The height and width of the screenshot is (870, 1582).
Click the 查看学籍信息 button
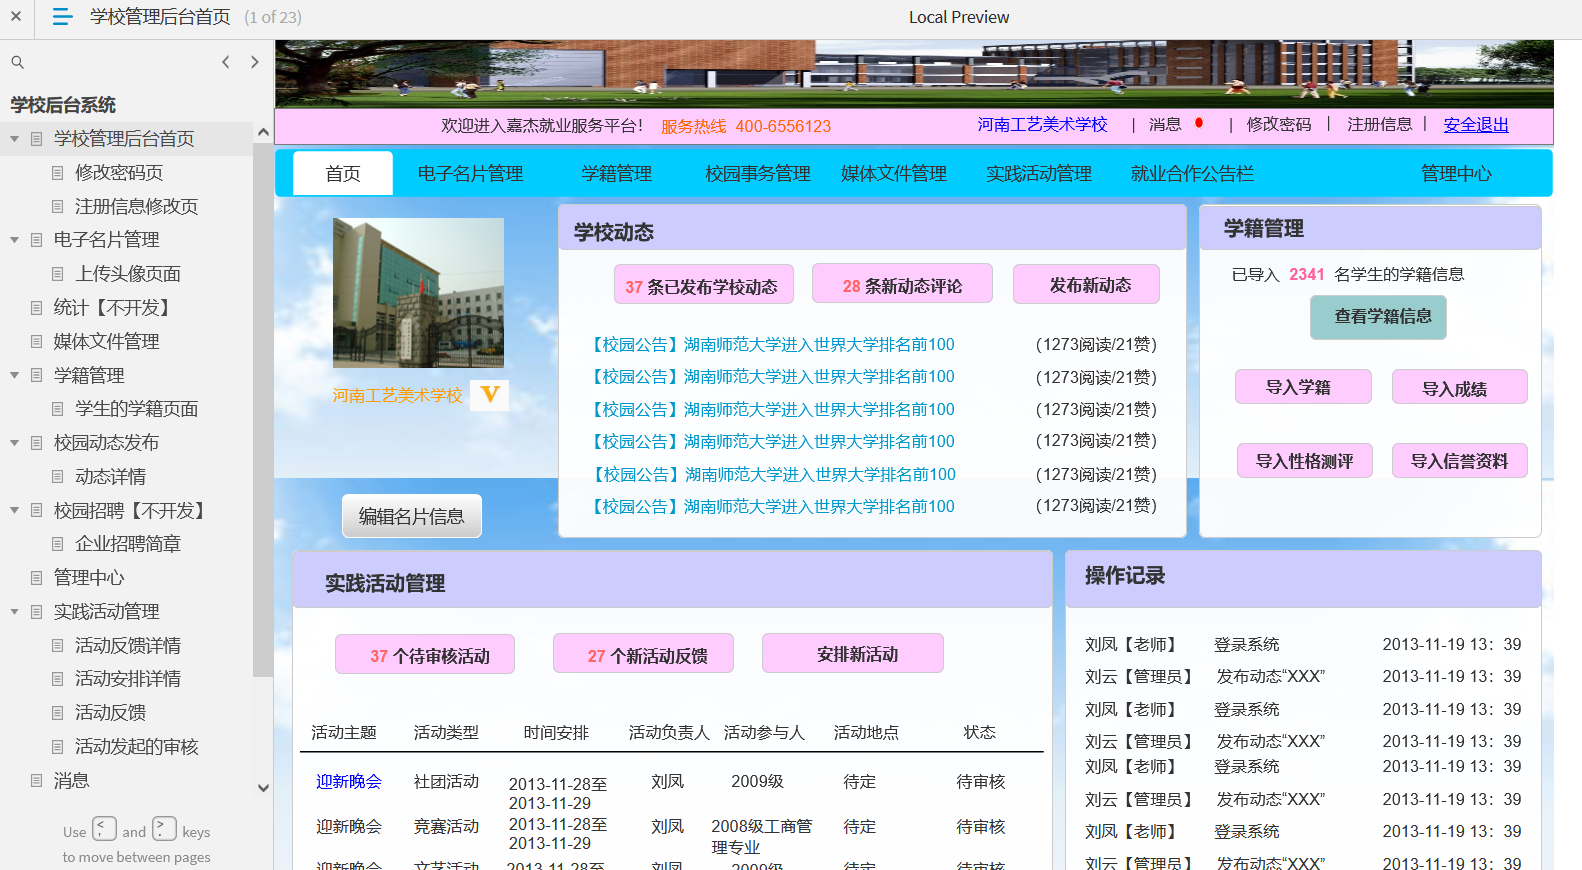tap(1379, 317)
